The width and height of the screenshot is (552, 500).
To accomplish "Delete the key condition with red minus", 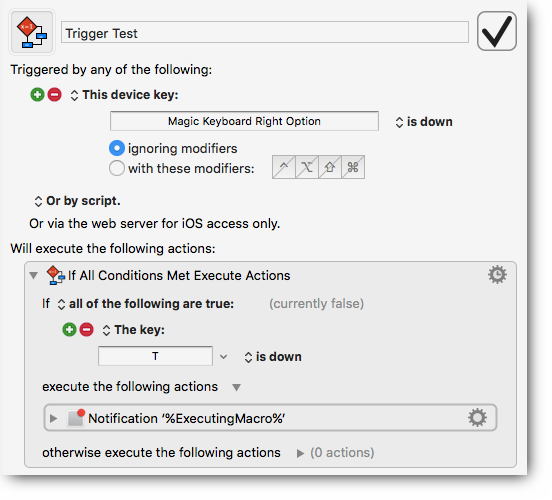I will [87, 330].
